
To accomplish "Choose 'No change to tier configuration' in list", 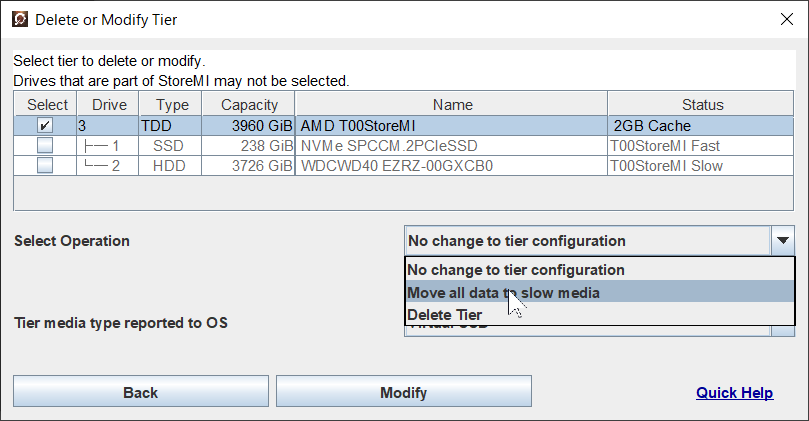I will [600, 269].
